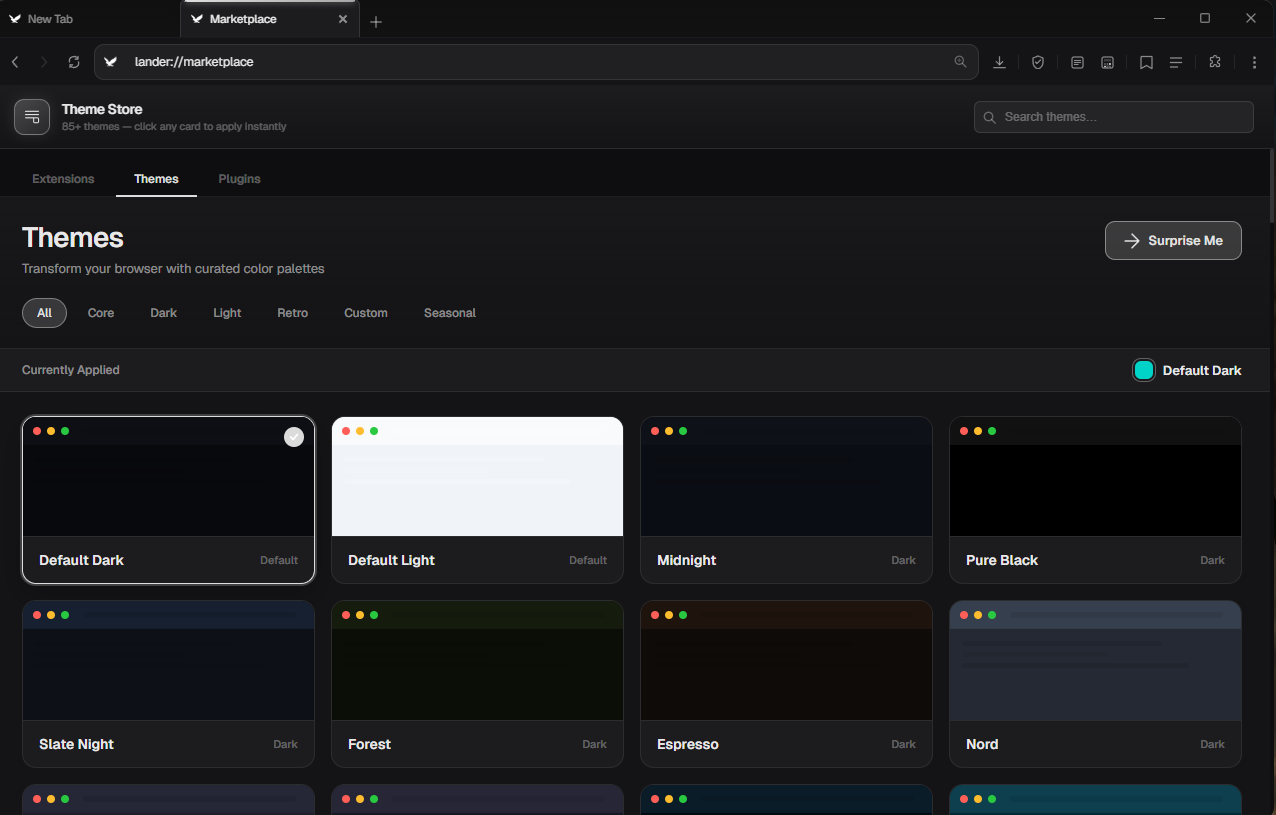1276x815 pixels.
Task: Open the extensions puzzle-piece icon
Action: click(1214, 62)
